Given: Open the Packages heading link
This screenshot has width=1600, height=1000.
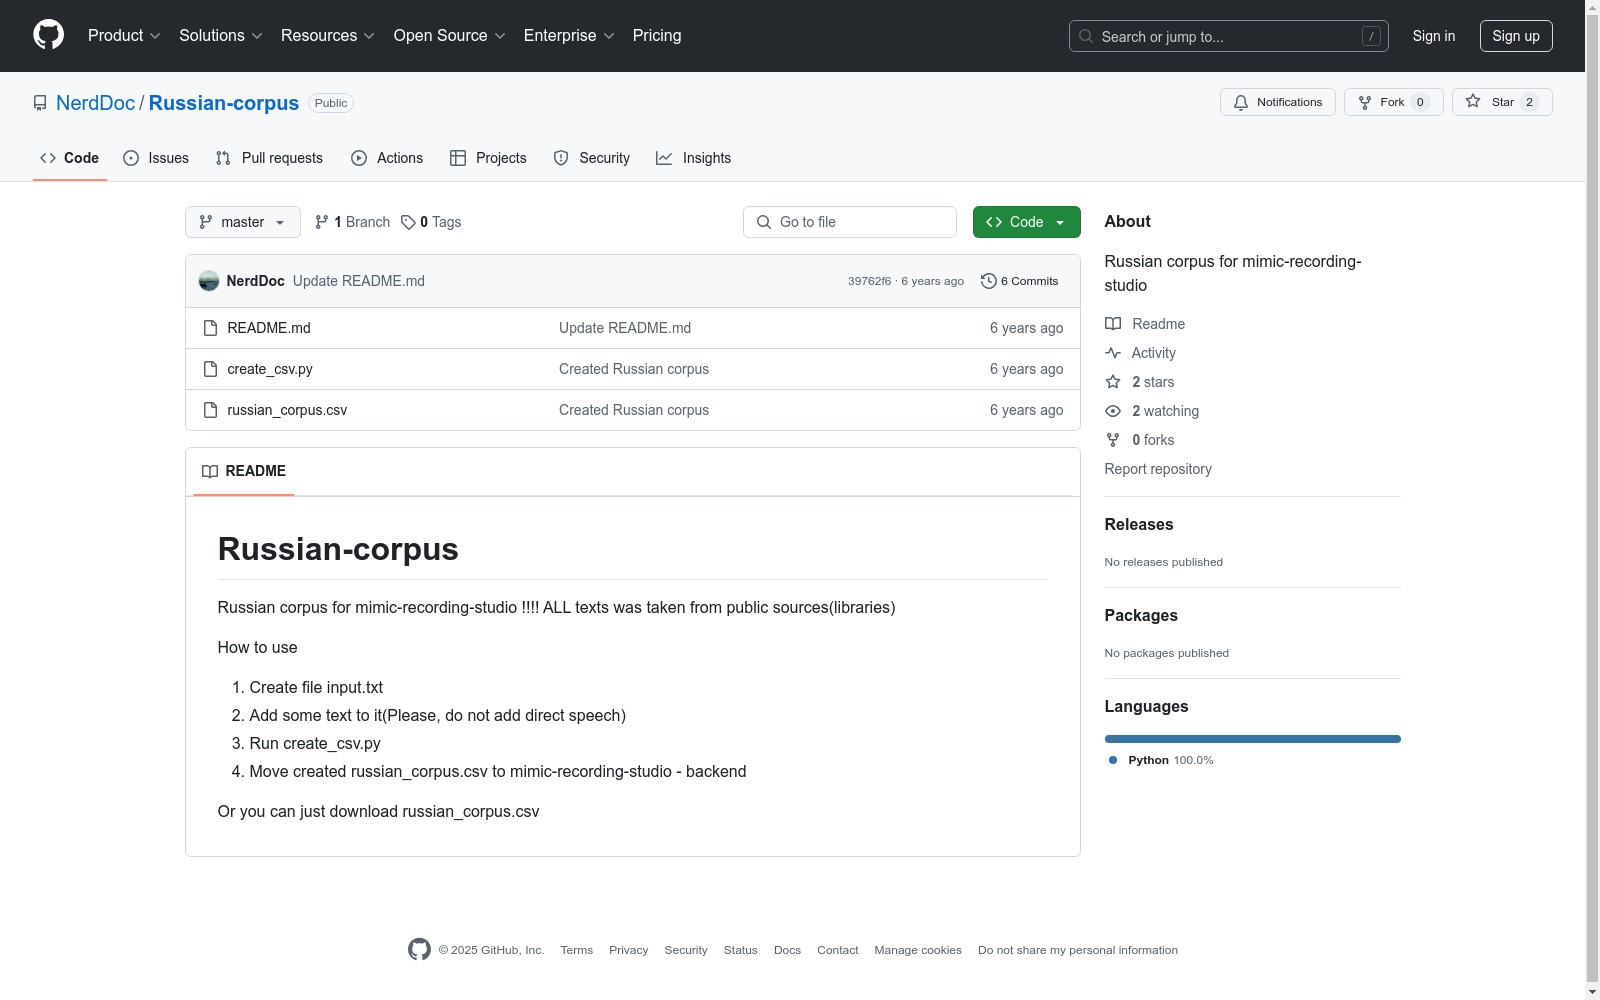Looking at the screenshot, I should pos(1141,615).
